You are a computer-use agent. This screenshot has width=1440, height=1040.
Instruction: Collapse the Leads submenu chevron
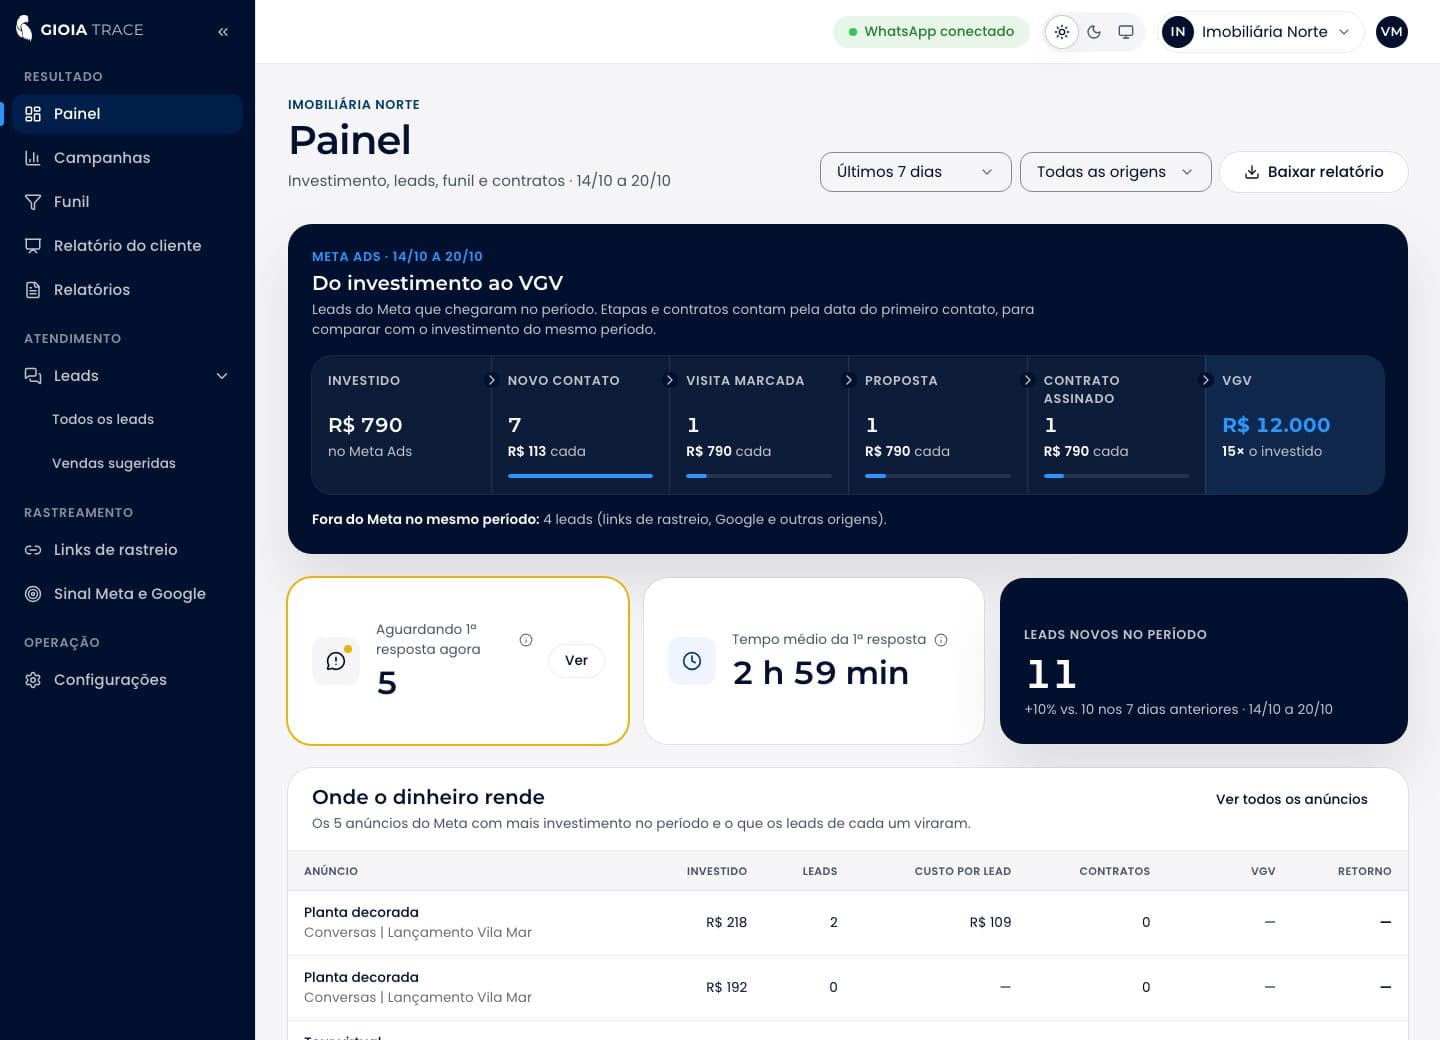[x=222, y=376]
